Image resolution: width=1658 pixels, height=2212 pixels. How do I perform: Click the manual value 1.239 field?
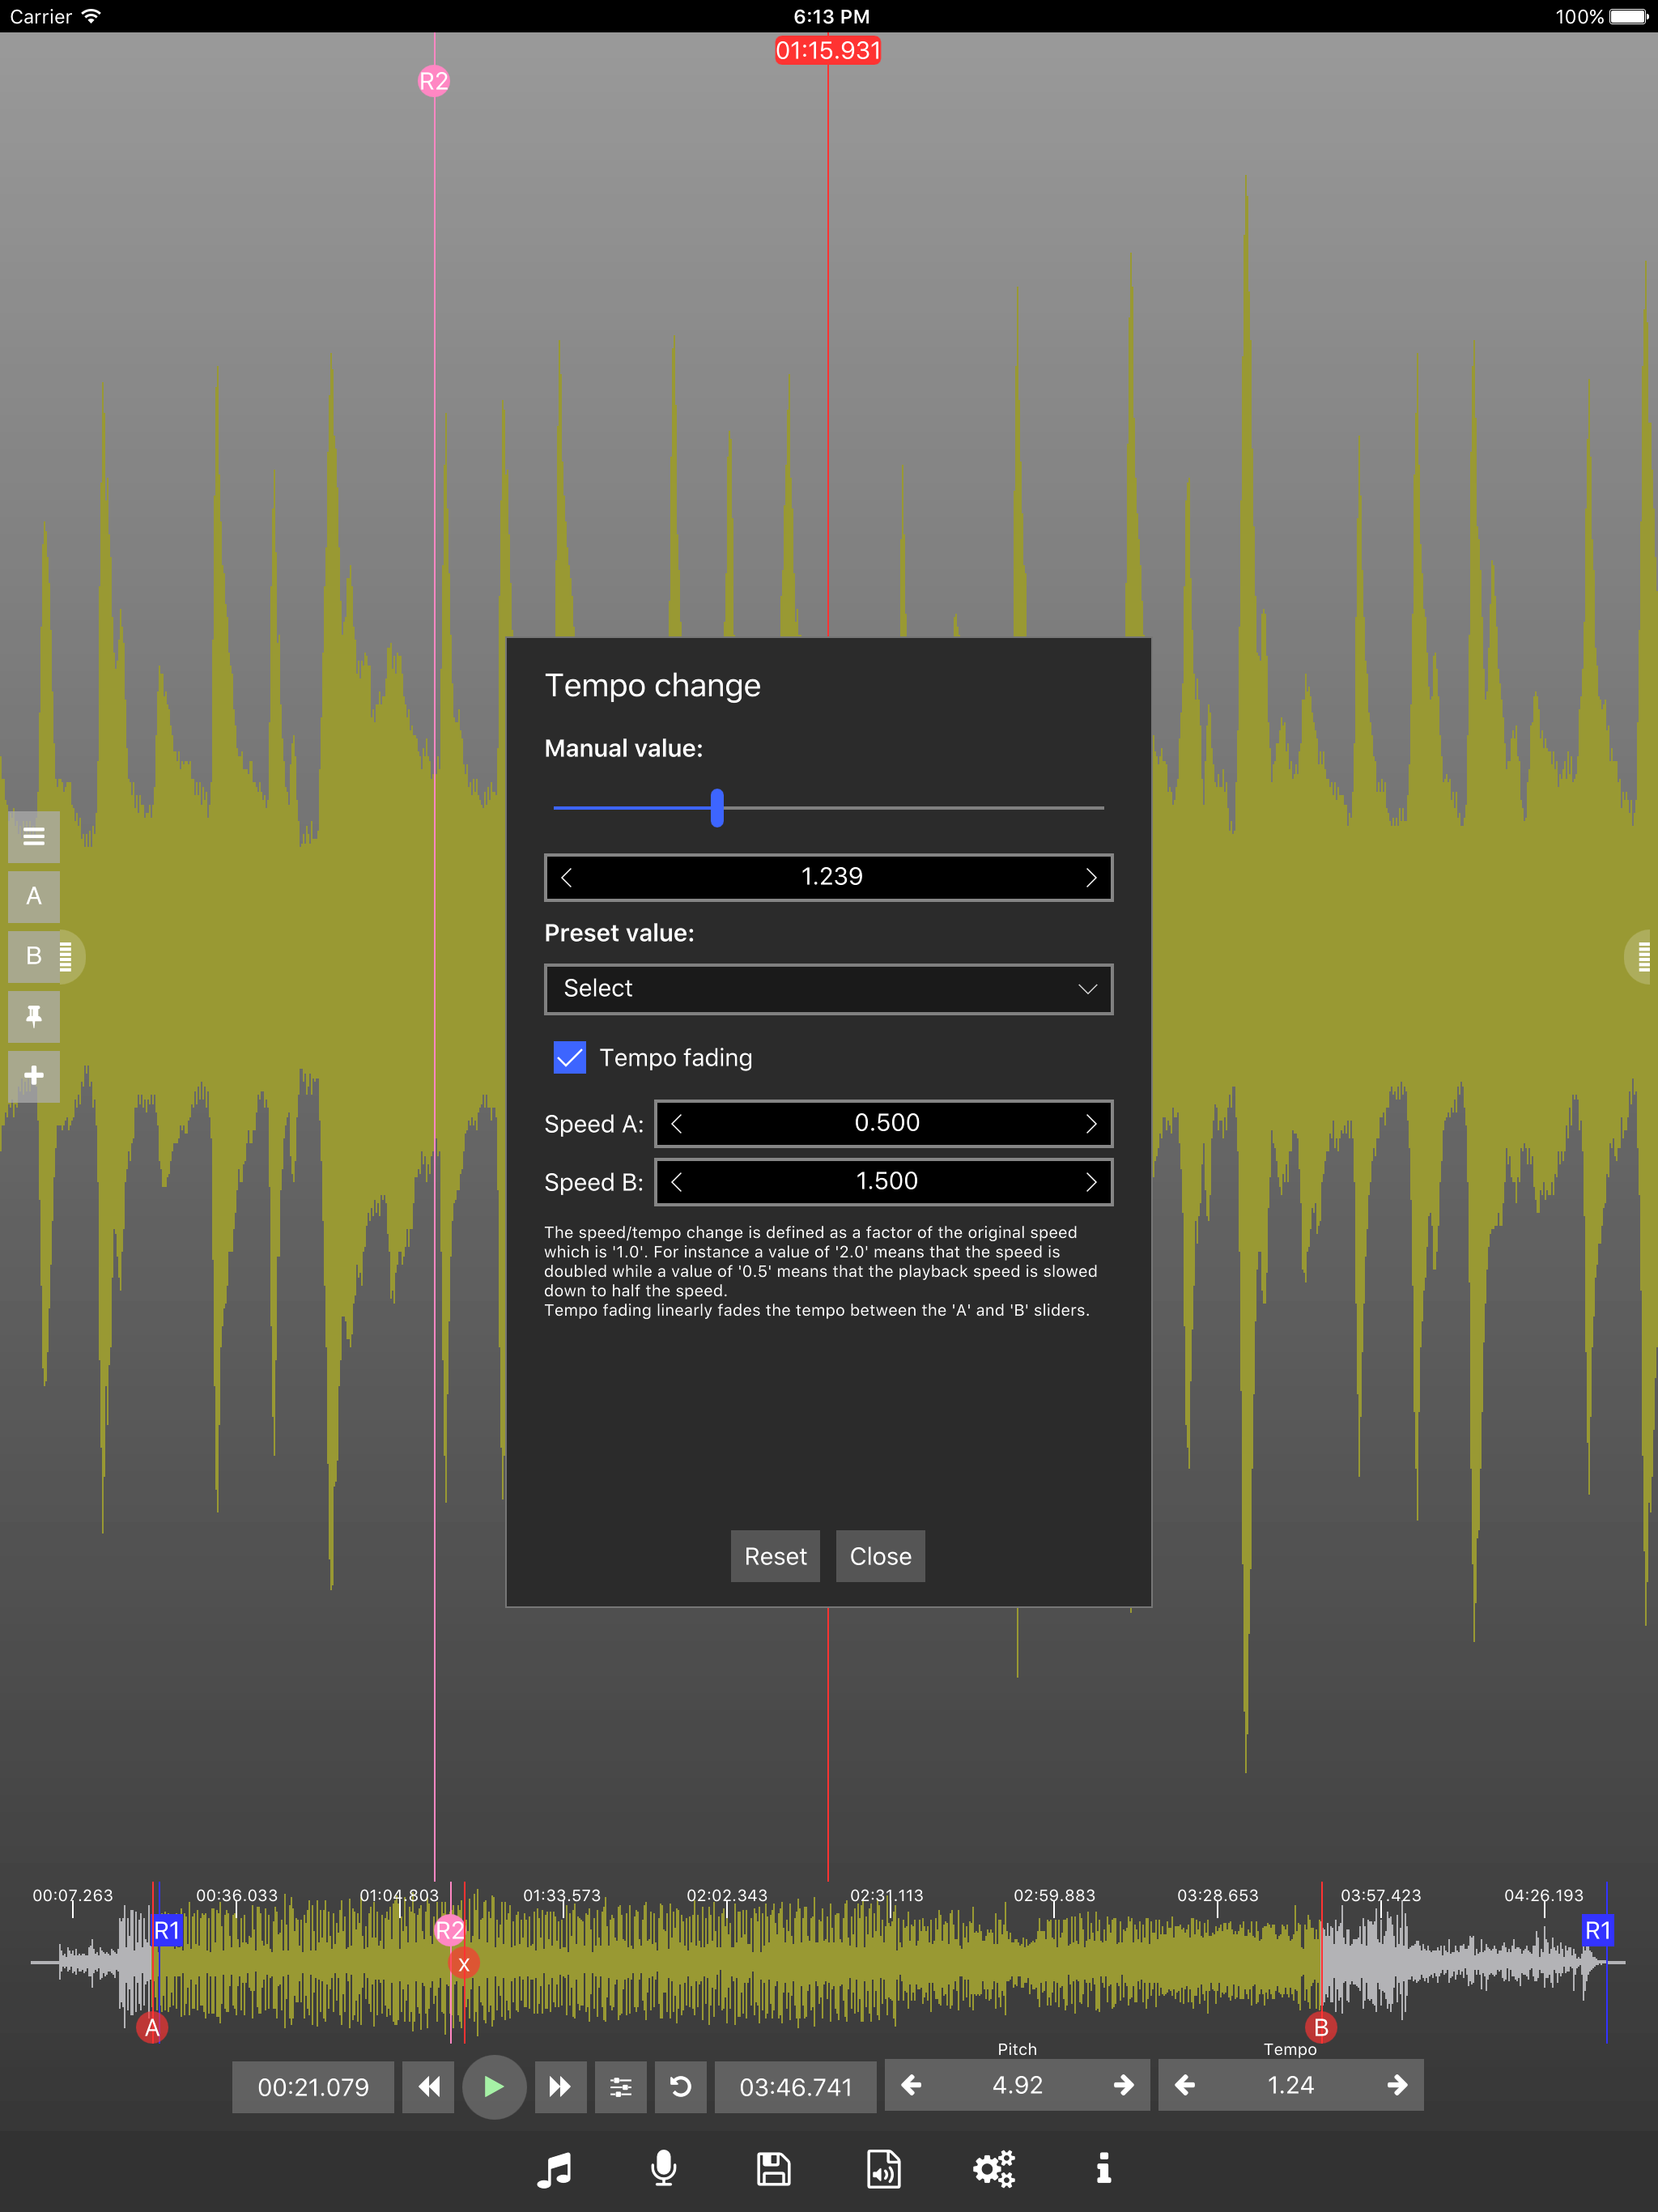(x=831, y=877)
